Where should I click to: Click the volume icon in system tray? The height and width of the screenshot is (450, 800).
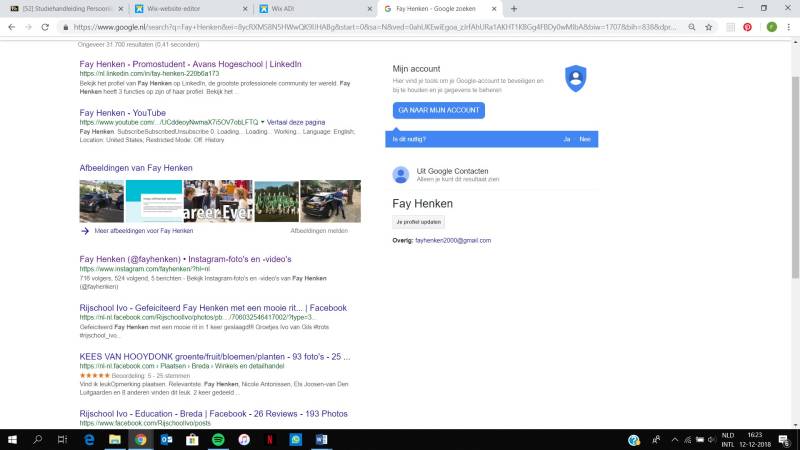coord(711,440)
